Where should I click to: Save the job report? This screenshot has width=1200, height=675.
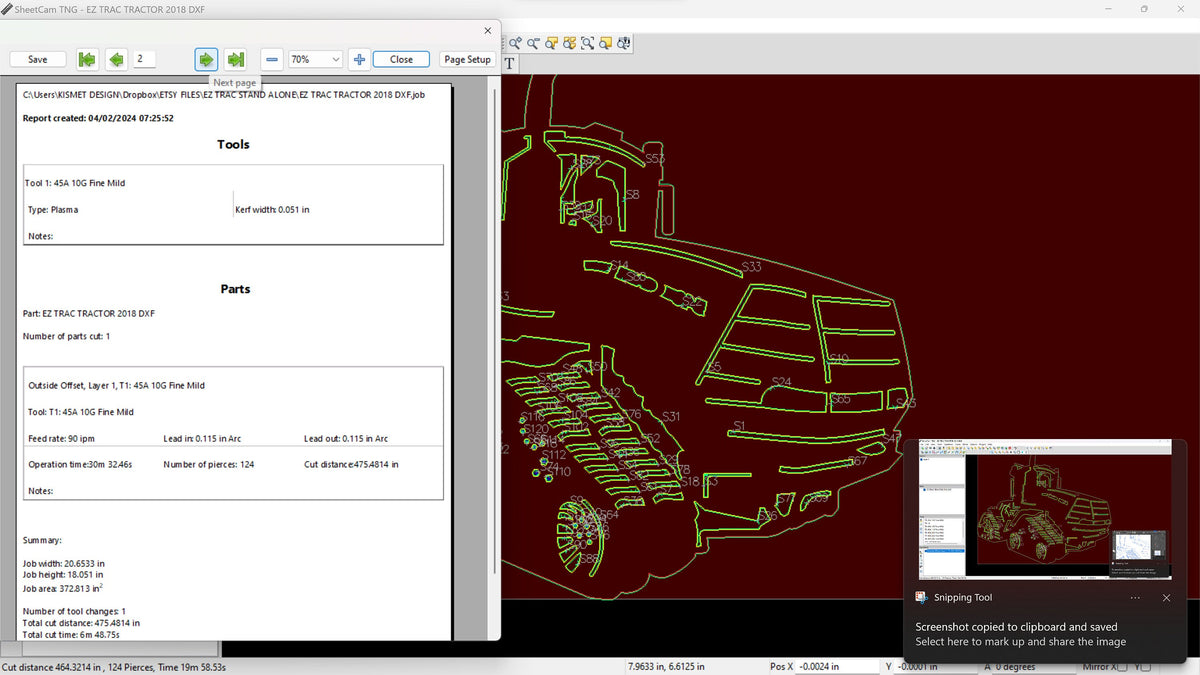(37, 59)
